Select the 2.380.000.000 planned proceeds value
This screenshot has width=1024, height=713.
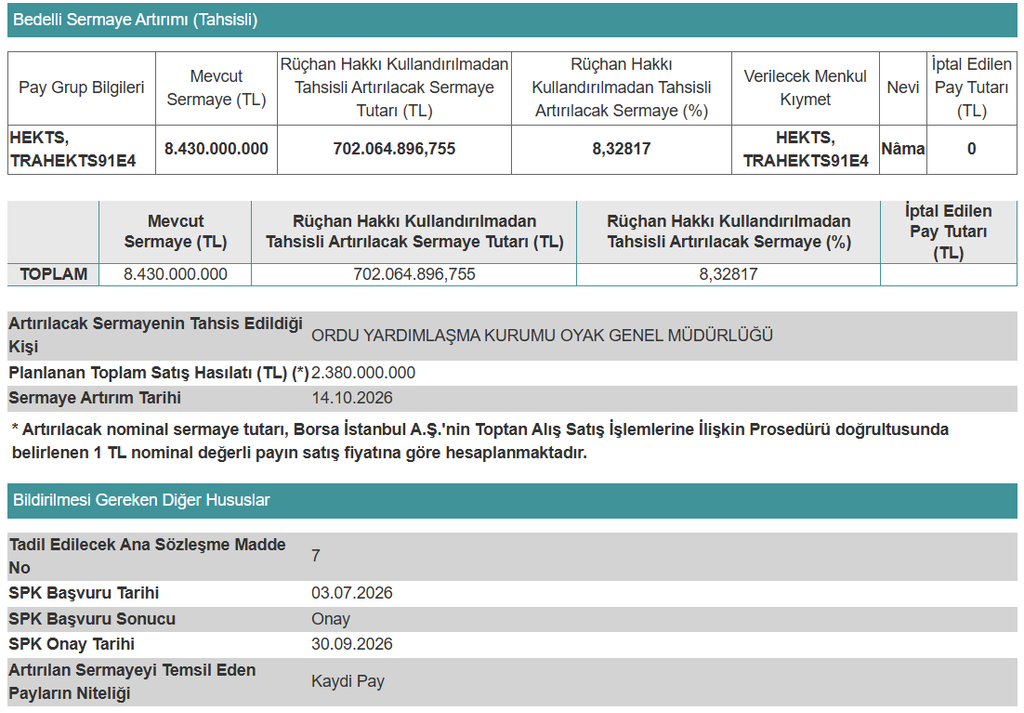click(363, 373)
